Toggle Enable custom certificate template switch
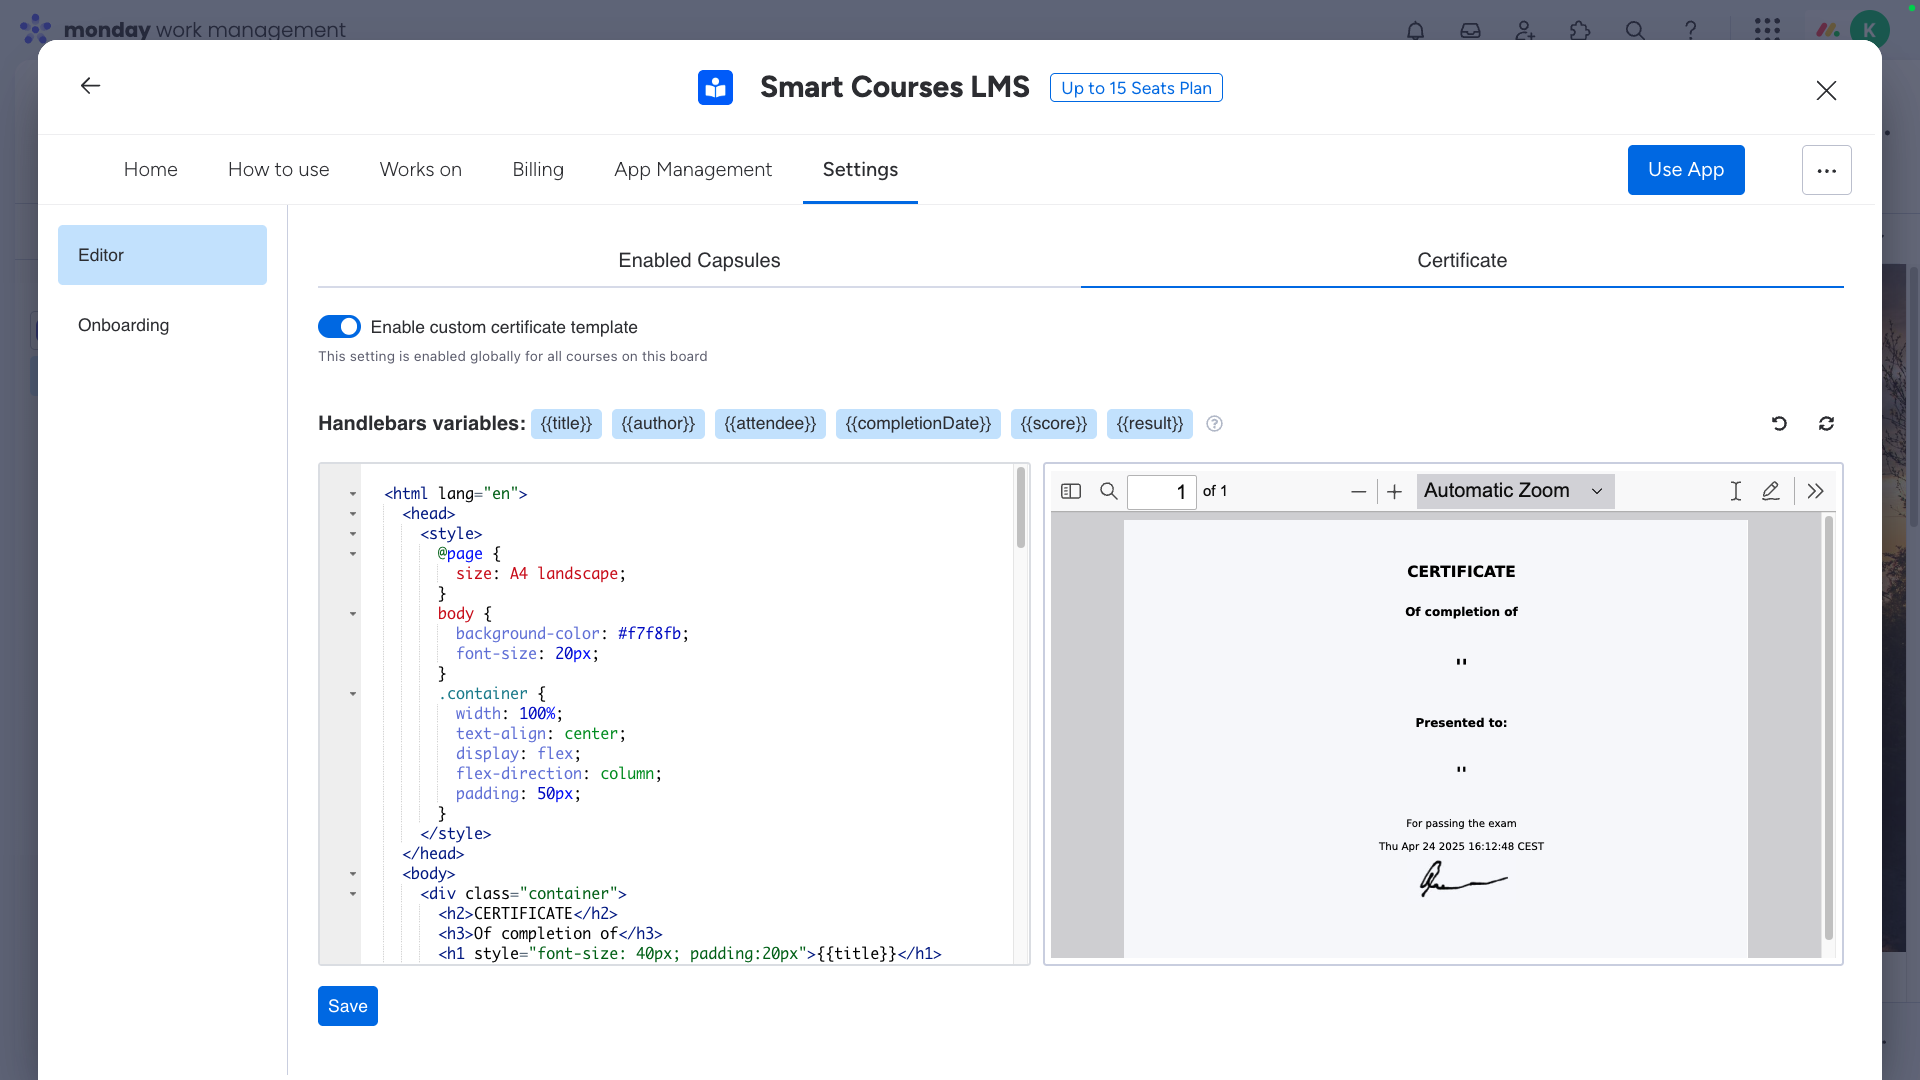Image resolution: width=1920 pixels, height=1080 pixels. (x=339, y=327)
